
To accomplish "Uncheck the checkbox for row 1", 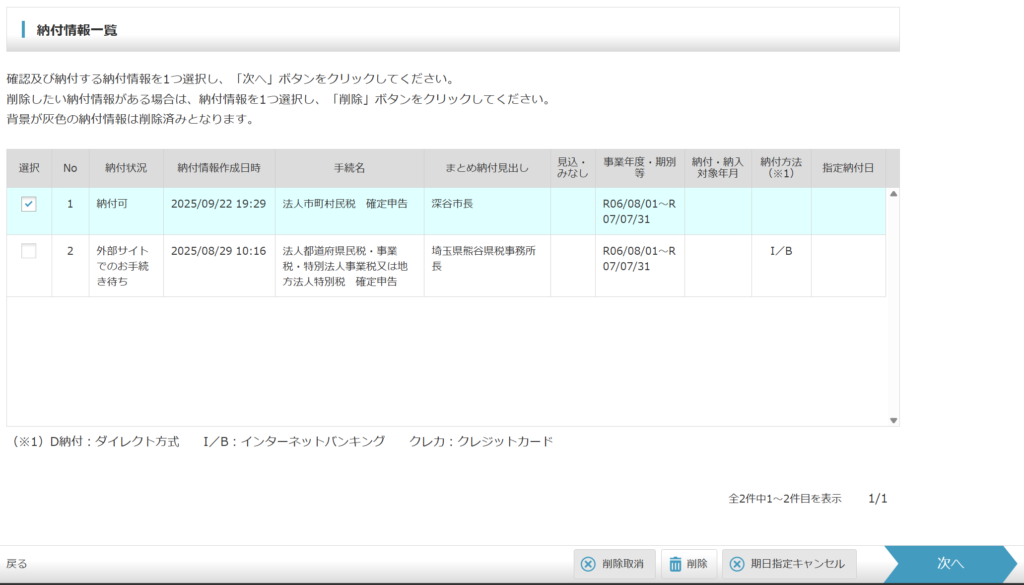I will [29, 204].
